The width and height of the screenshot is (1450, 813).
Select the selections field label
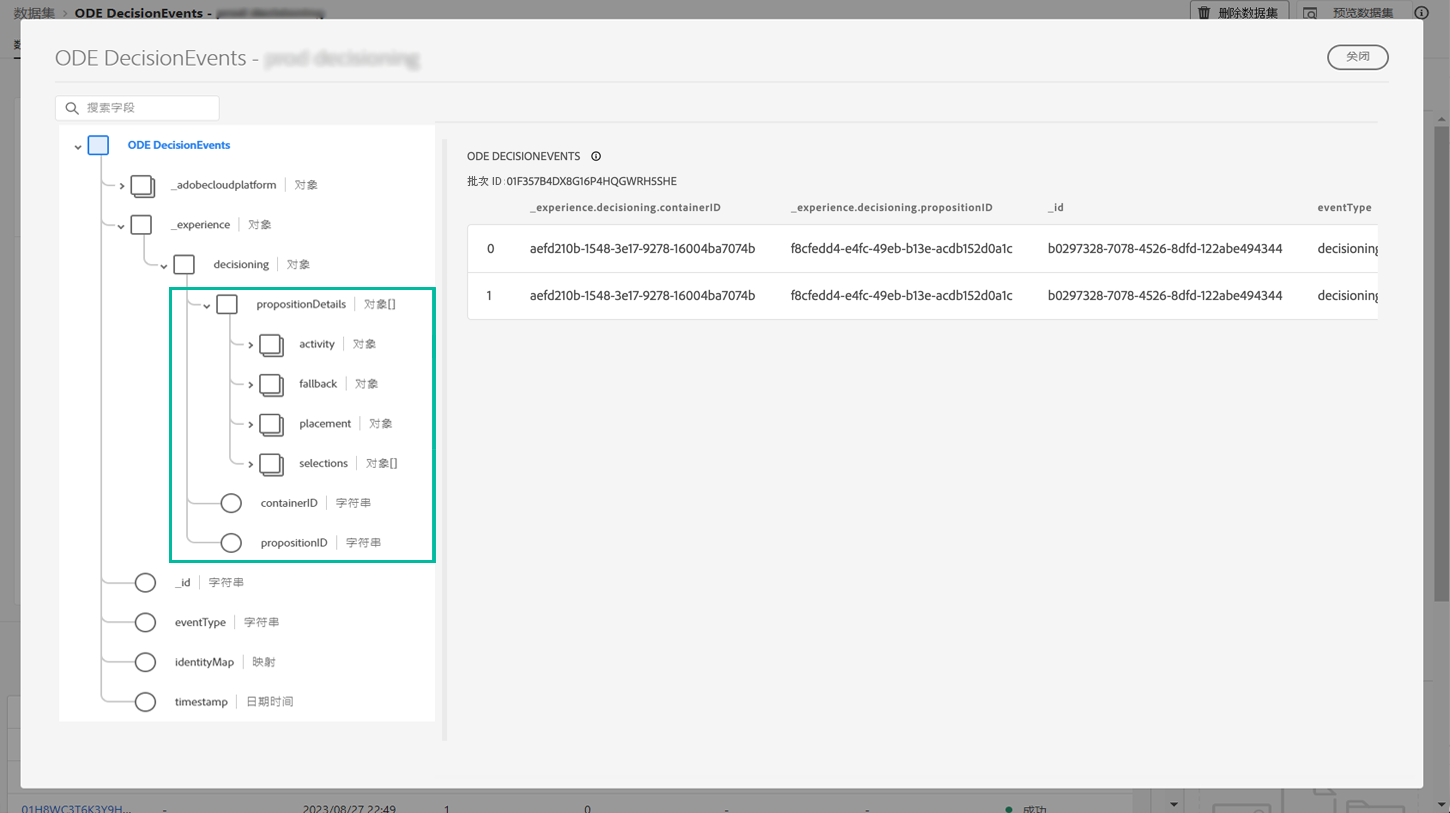point(323,464)
